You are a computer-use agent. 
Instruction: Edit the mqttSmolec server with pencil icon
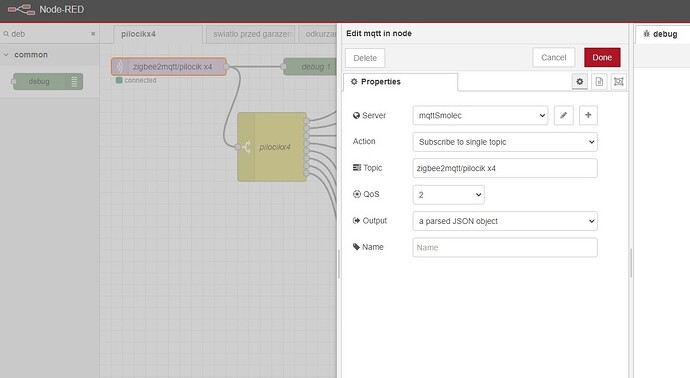[x=564, y=115]
